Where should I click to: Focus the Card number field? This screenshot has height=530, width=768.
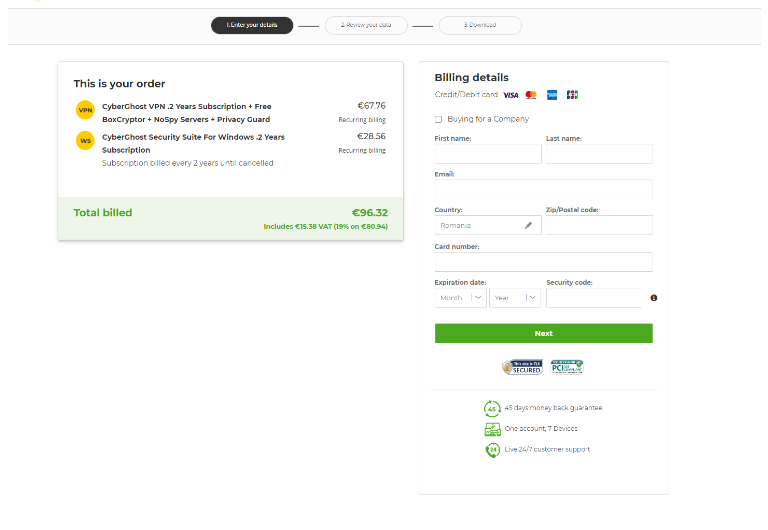(544, 262)
